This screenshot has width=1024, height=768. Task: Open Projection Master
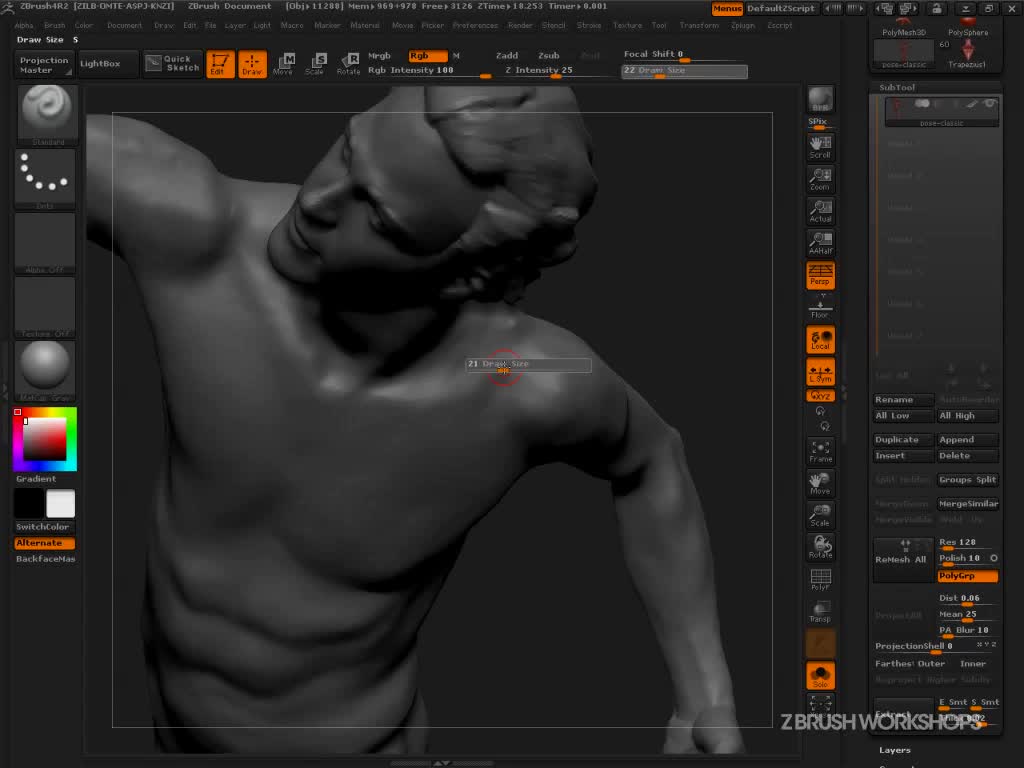[x=44, y=64]
